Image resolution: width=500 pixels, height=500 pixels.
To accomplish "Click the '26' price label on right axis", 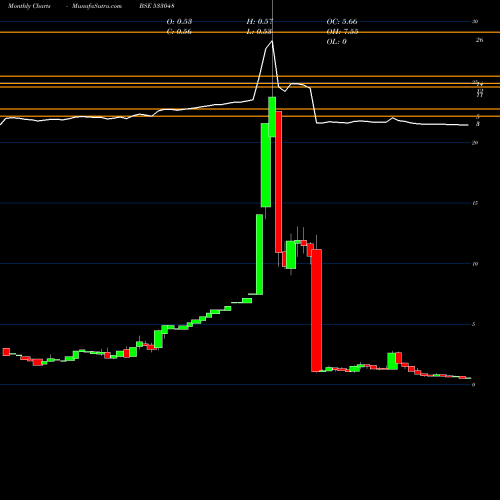I will (479, 40).
